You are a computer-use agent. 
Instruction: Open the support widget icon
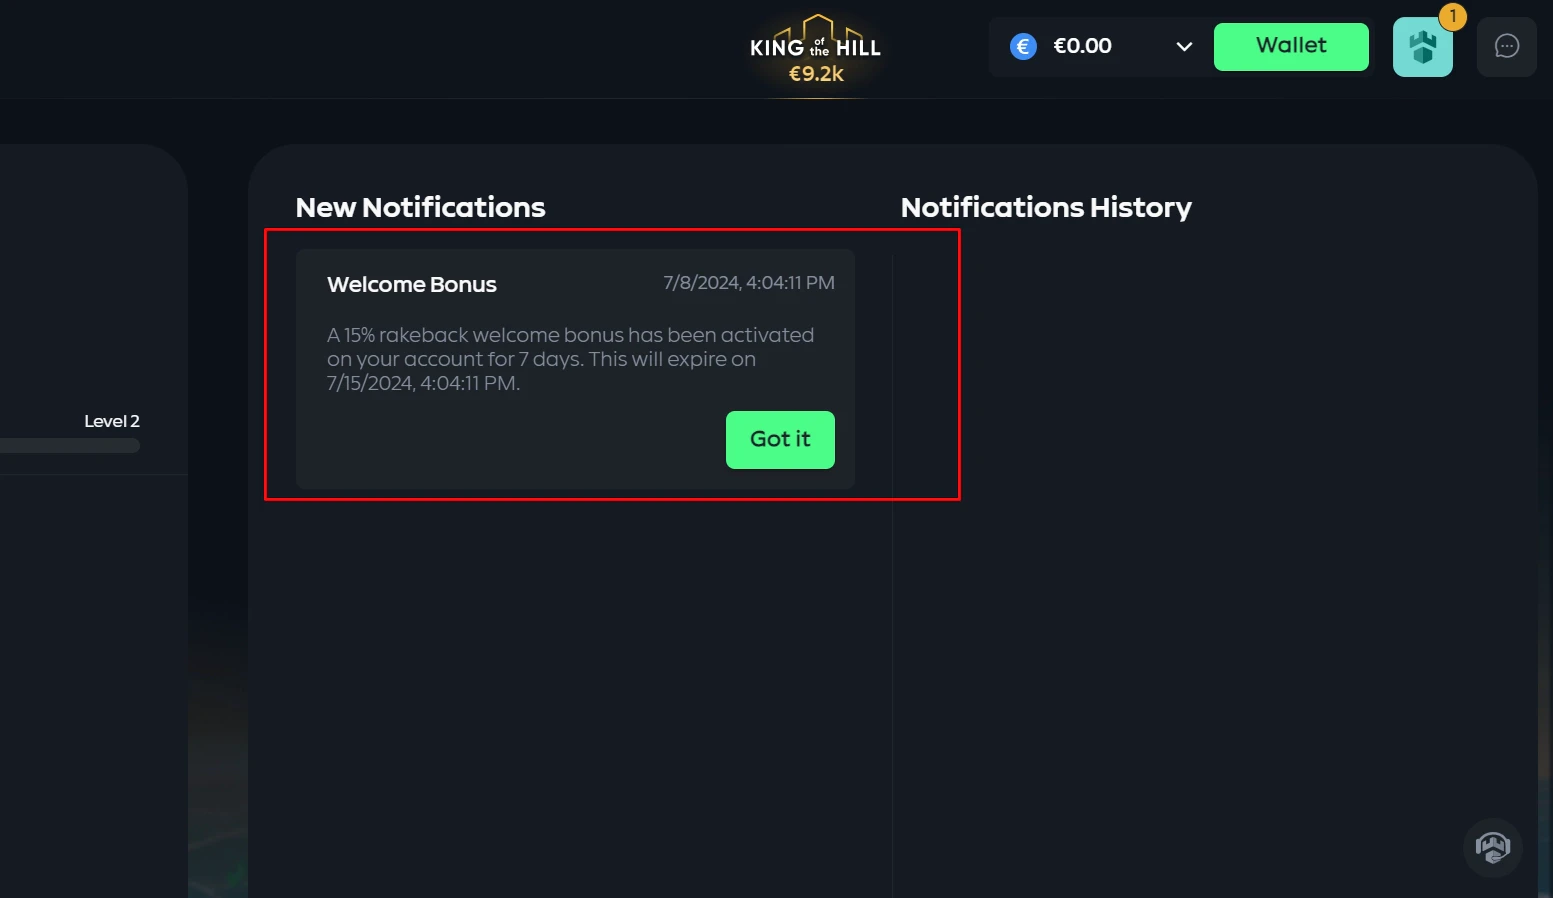coord(1492,848)
